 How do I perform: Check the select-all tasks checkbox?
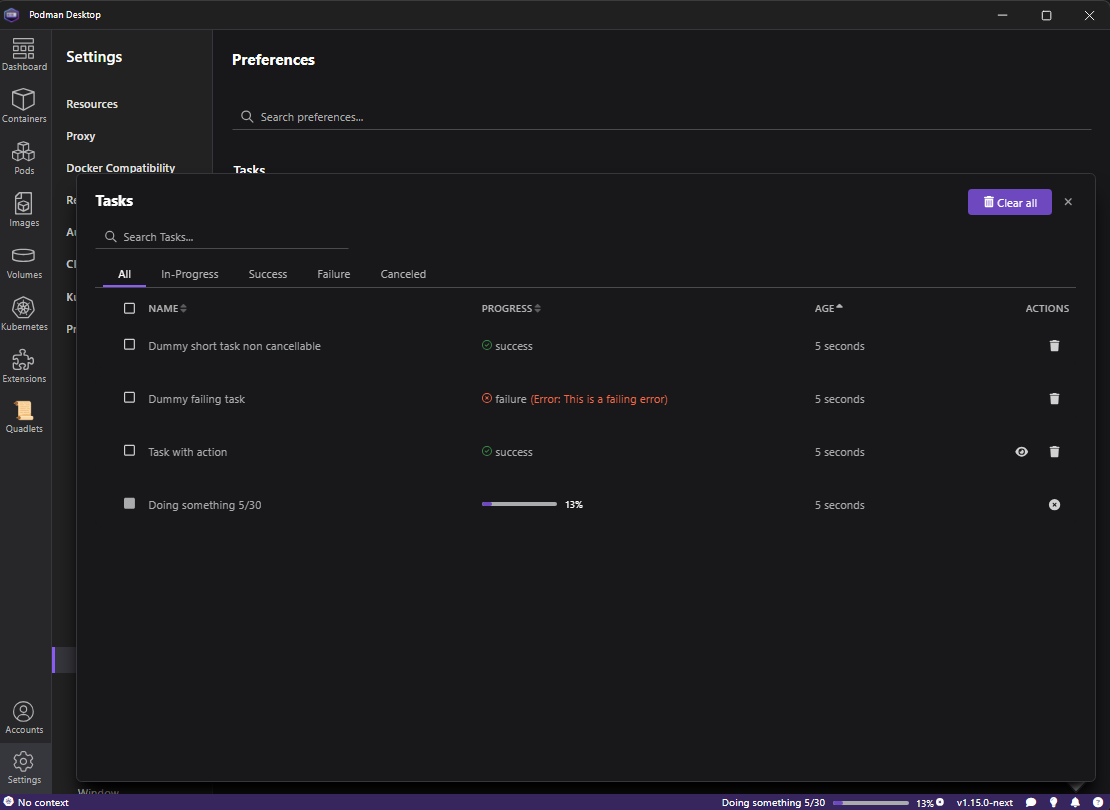(x=129, y=308)
